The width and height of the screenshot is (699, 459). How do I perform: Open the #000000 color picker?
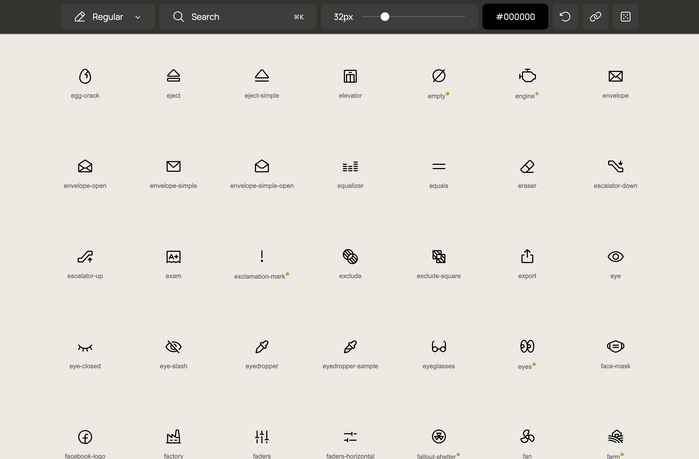point(515,17)
